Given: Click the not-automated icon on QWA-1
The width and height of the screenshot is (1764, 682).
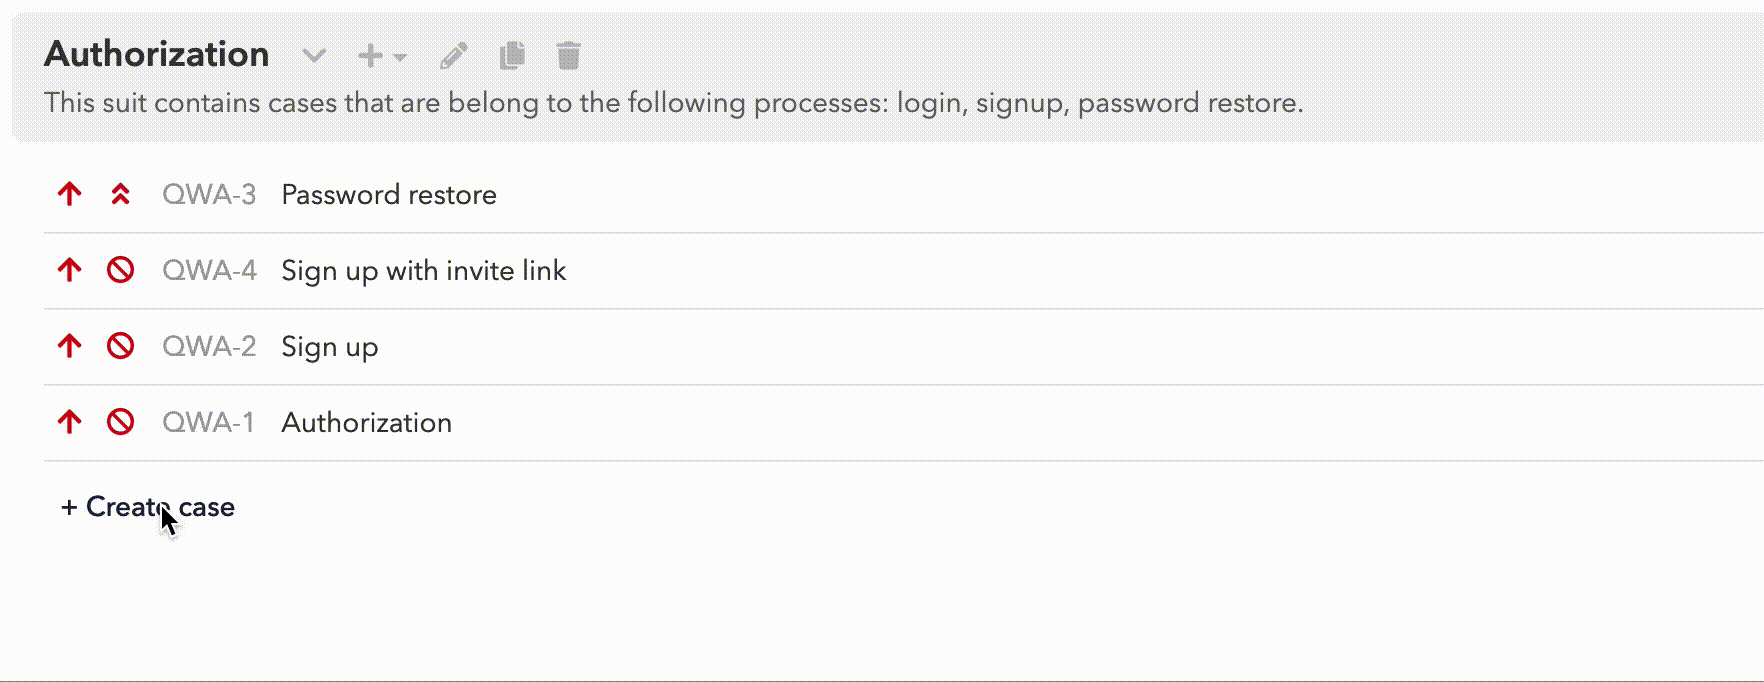Looking at the screenshot, I should [120, 422].
